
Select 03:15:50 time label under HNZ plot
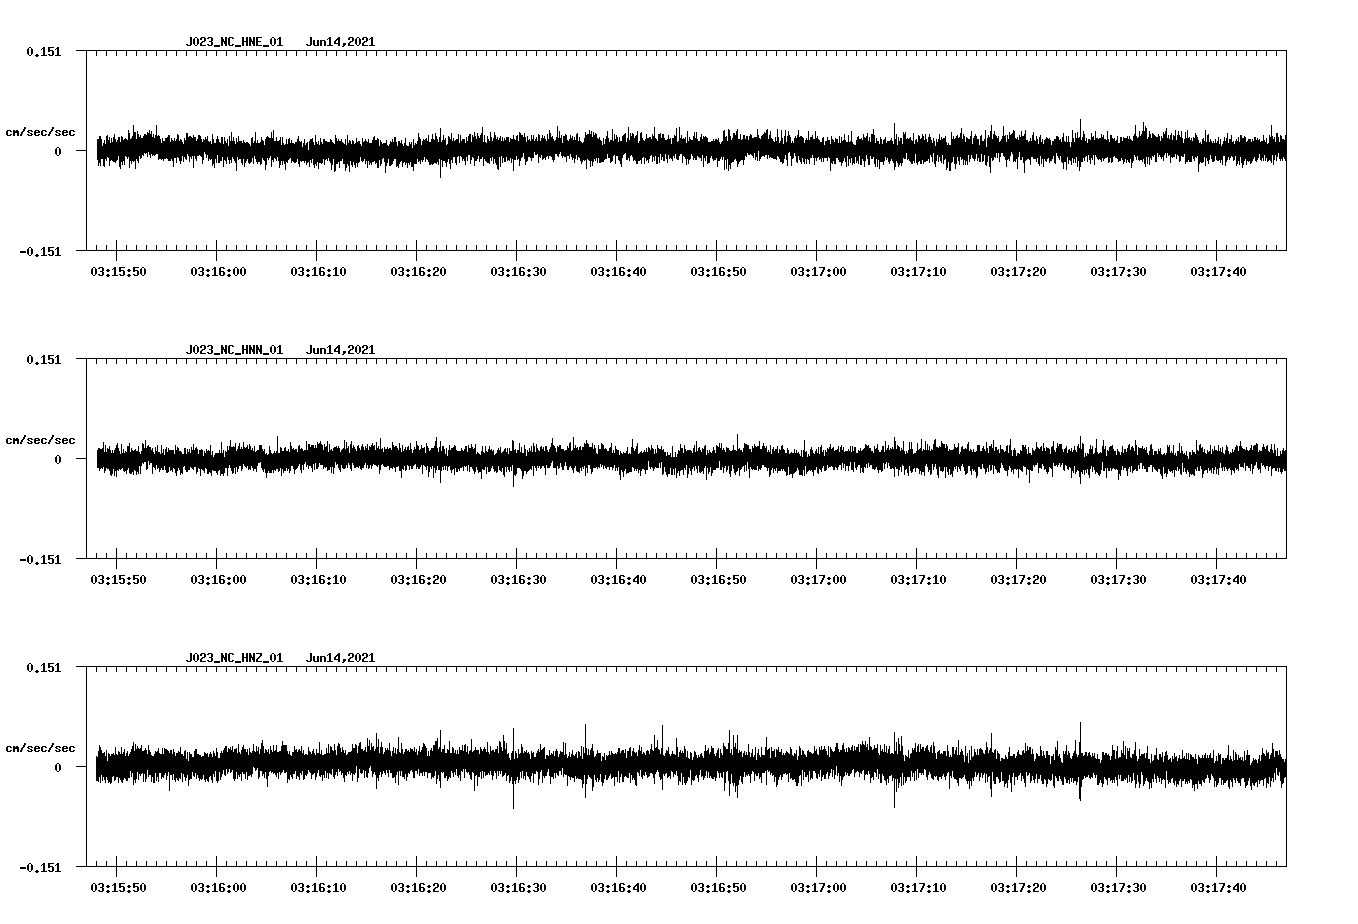pyautogui.click(x=118, y=888)
